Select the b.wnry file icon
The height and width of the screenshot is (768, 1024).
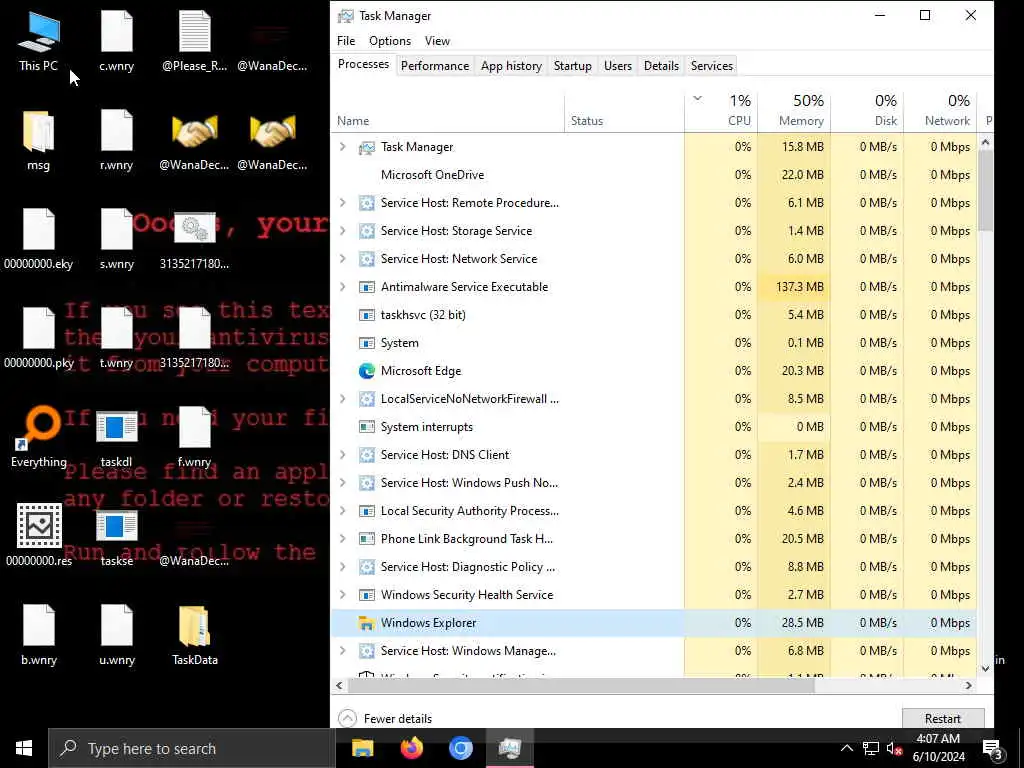click(39, 635)
